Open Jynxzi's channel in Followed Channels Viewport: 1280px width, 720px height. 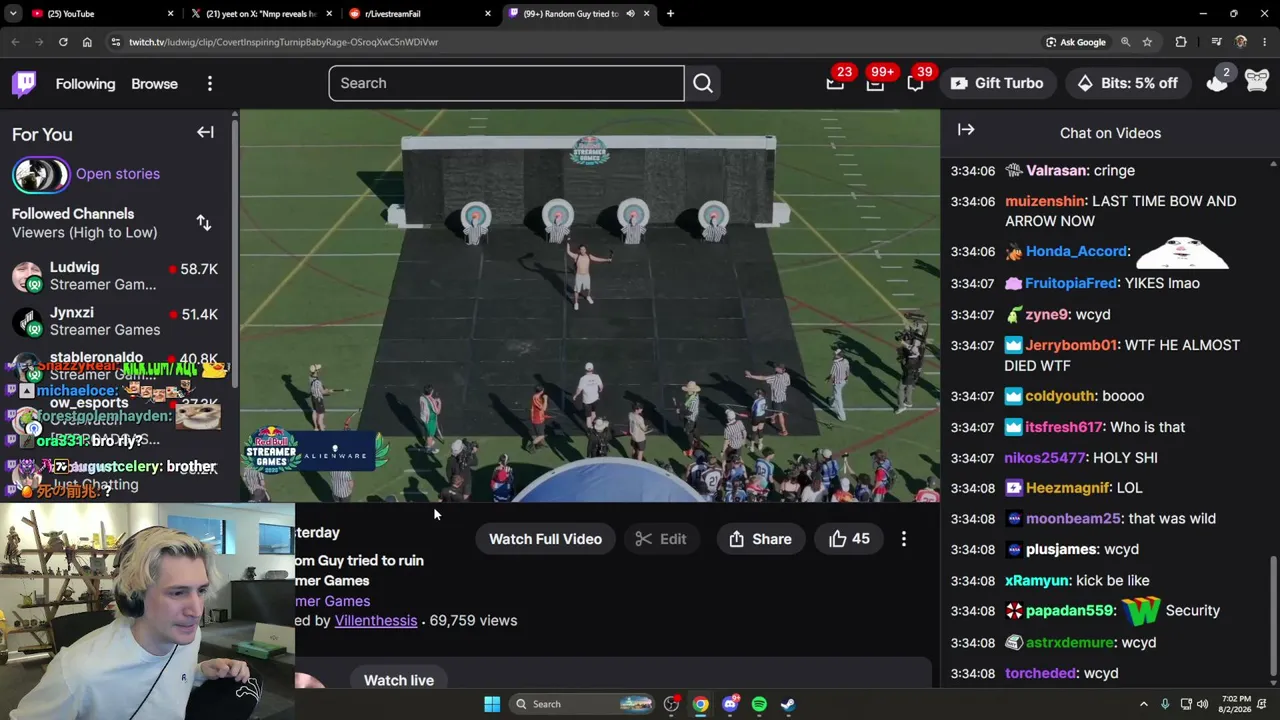pos(116,321)
